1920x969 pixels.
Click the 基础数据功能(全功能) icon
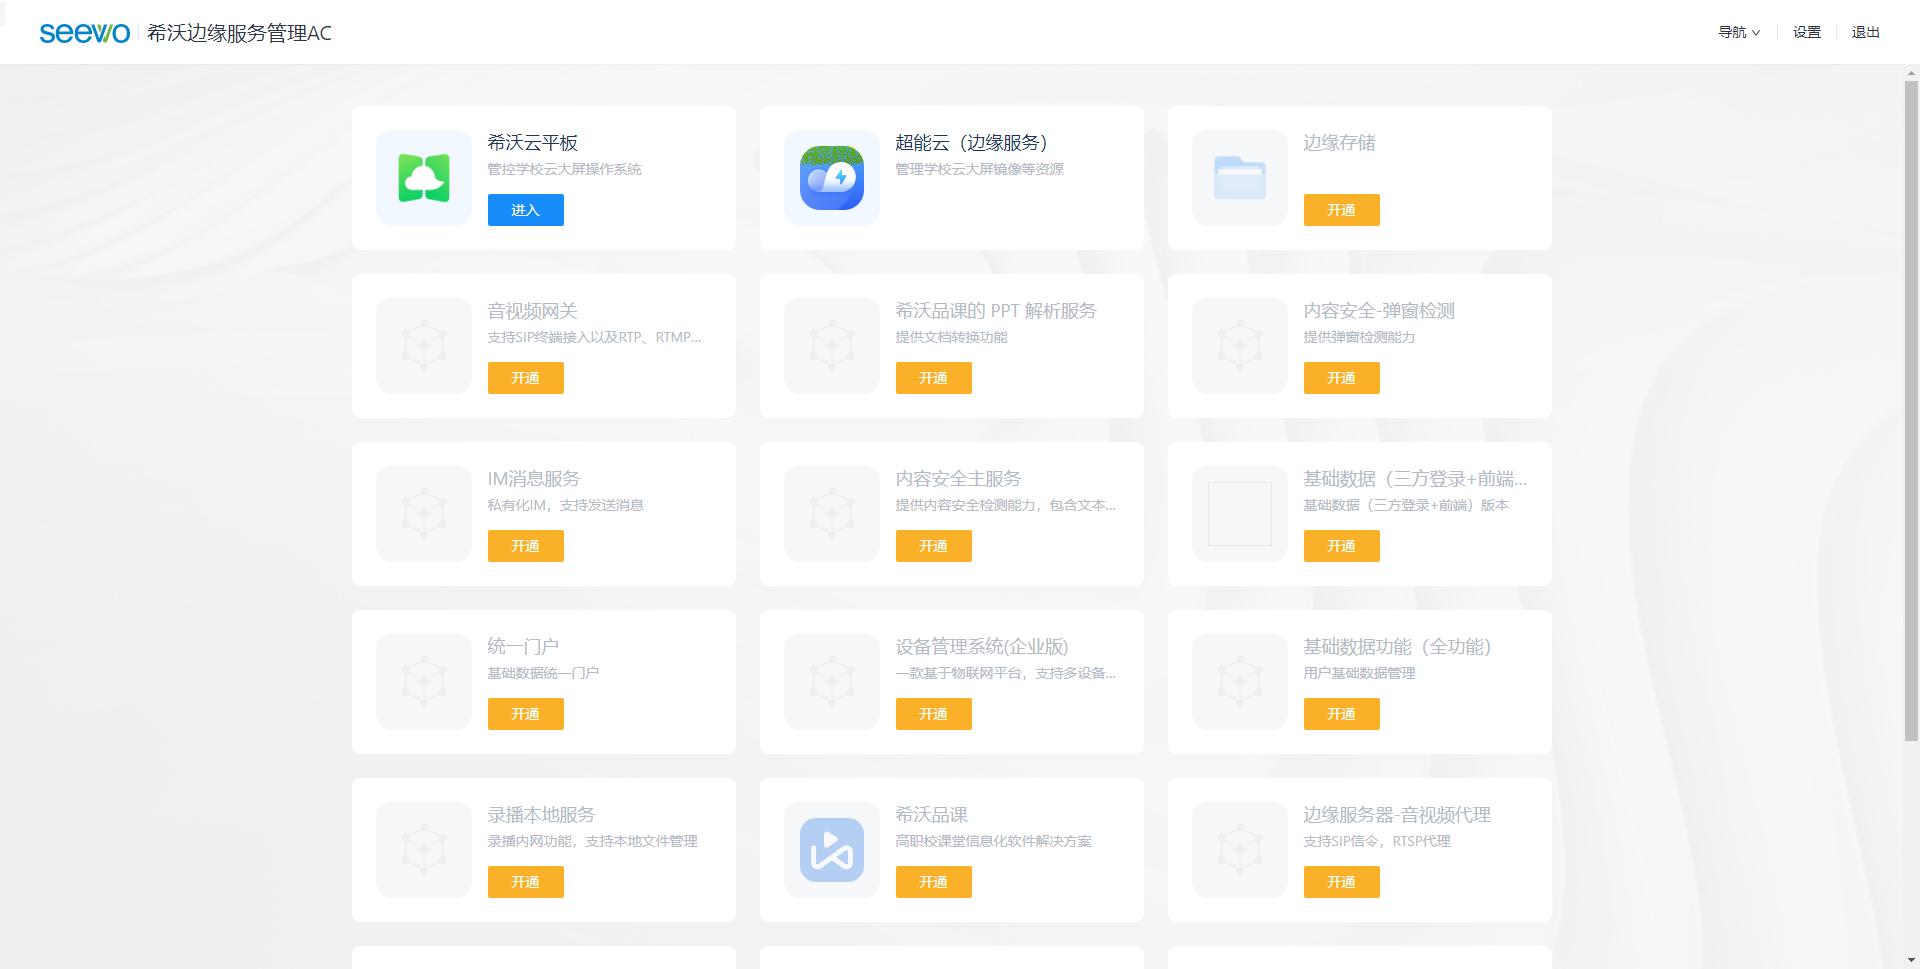(1240, 682)
